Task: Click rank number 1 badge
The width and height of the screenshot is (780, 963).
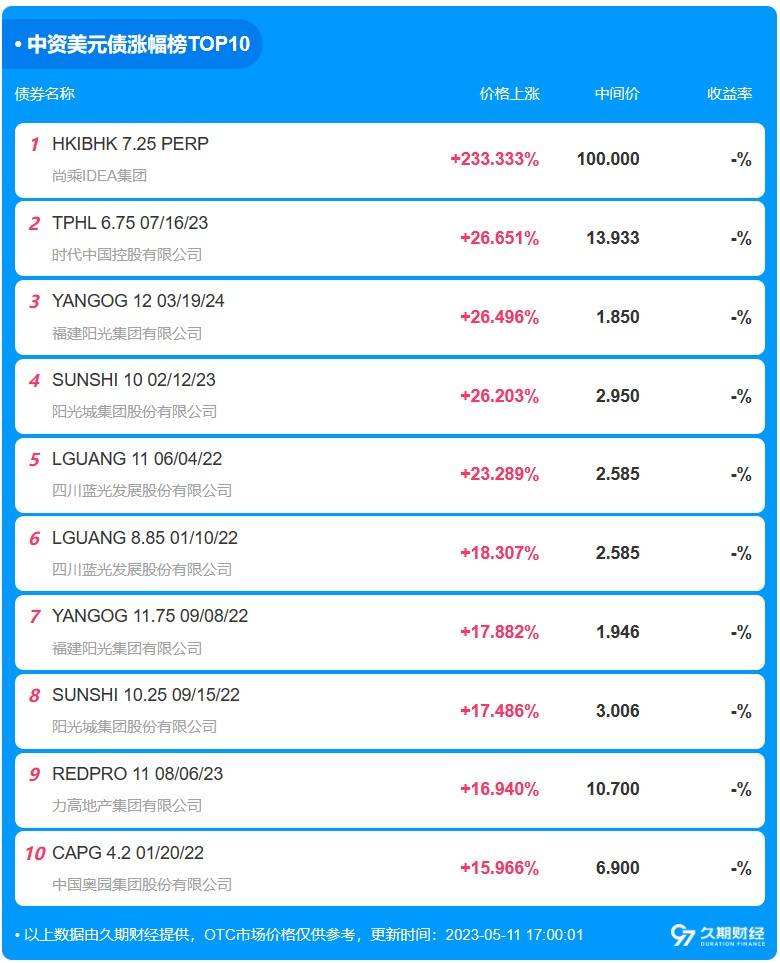Action: [34, 144]
